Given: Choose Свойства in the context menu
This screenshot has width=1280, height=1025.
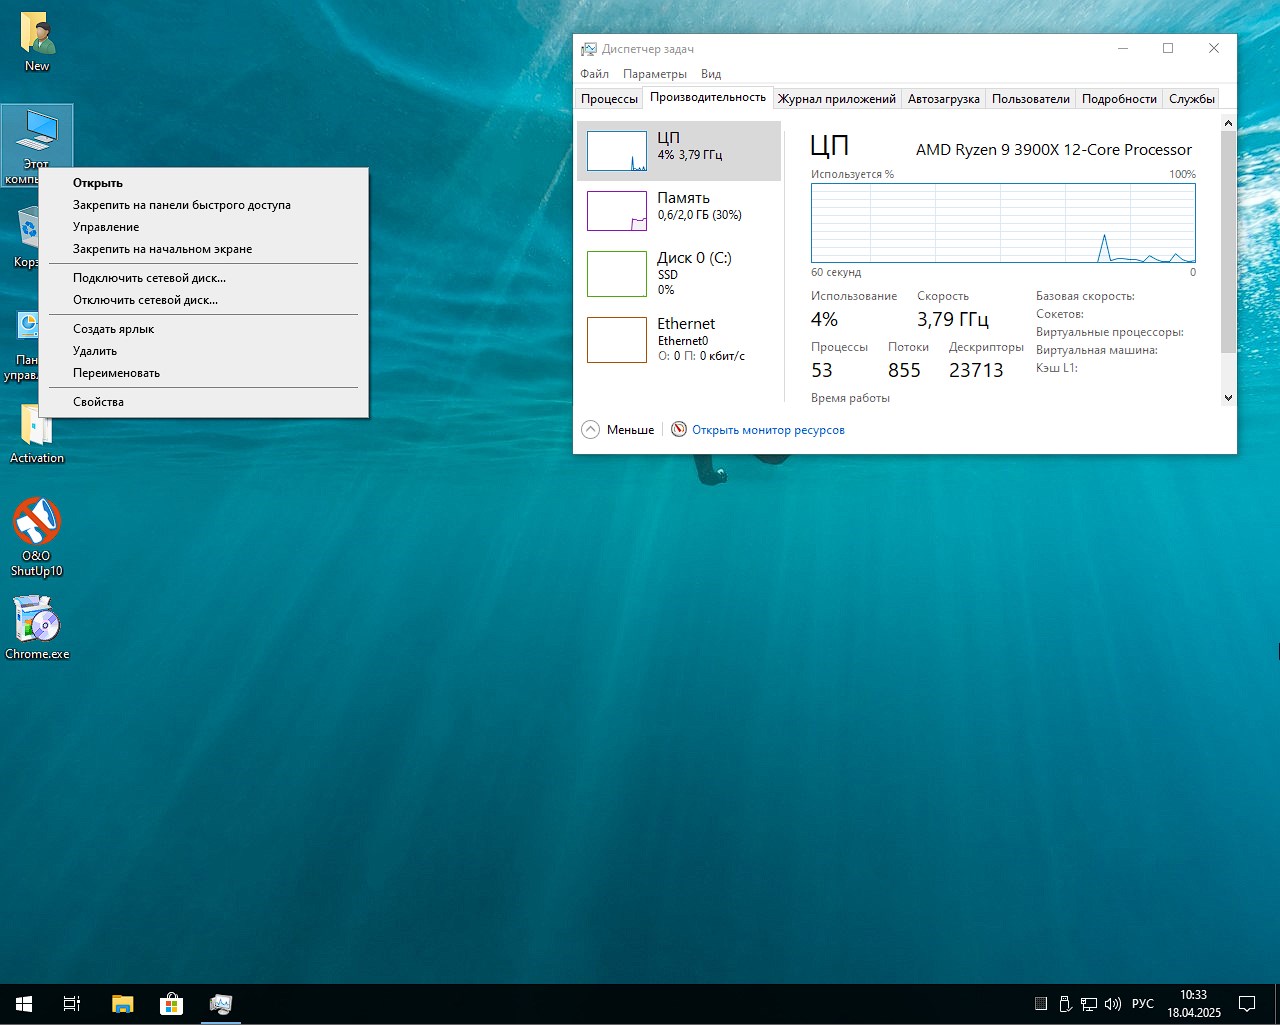Looking at the screenshot, I should (98, 402).
